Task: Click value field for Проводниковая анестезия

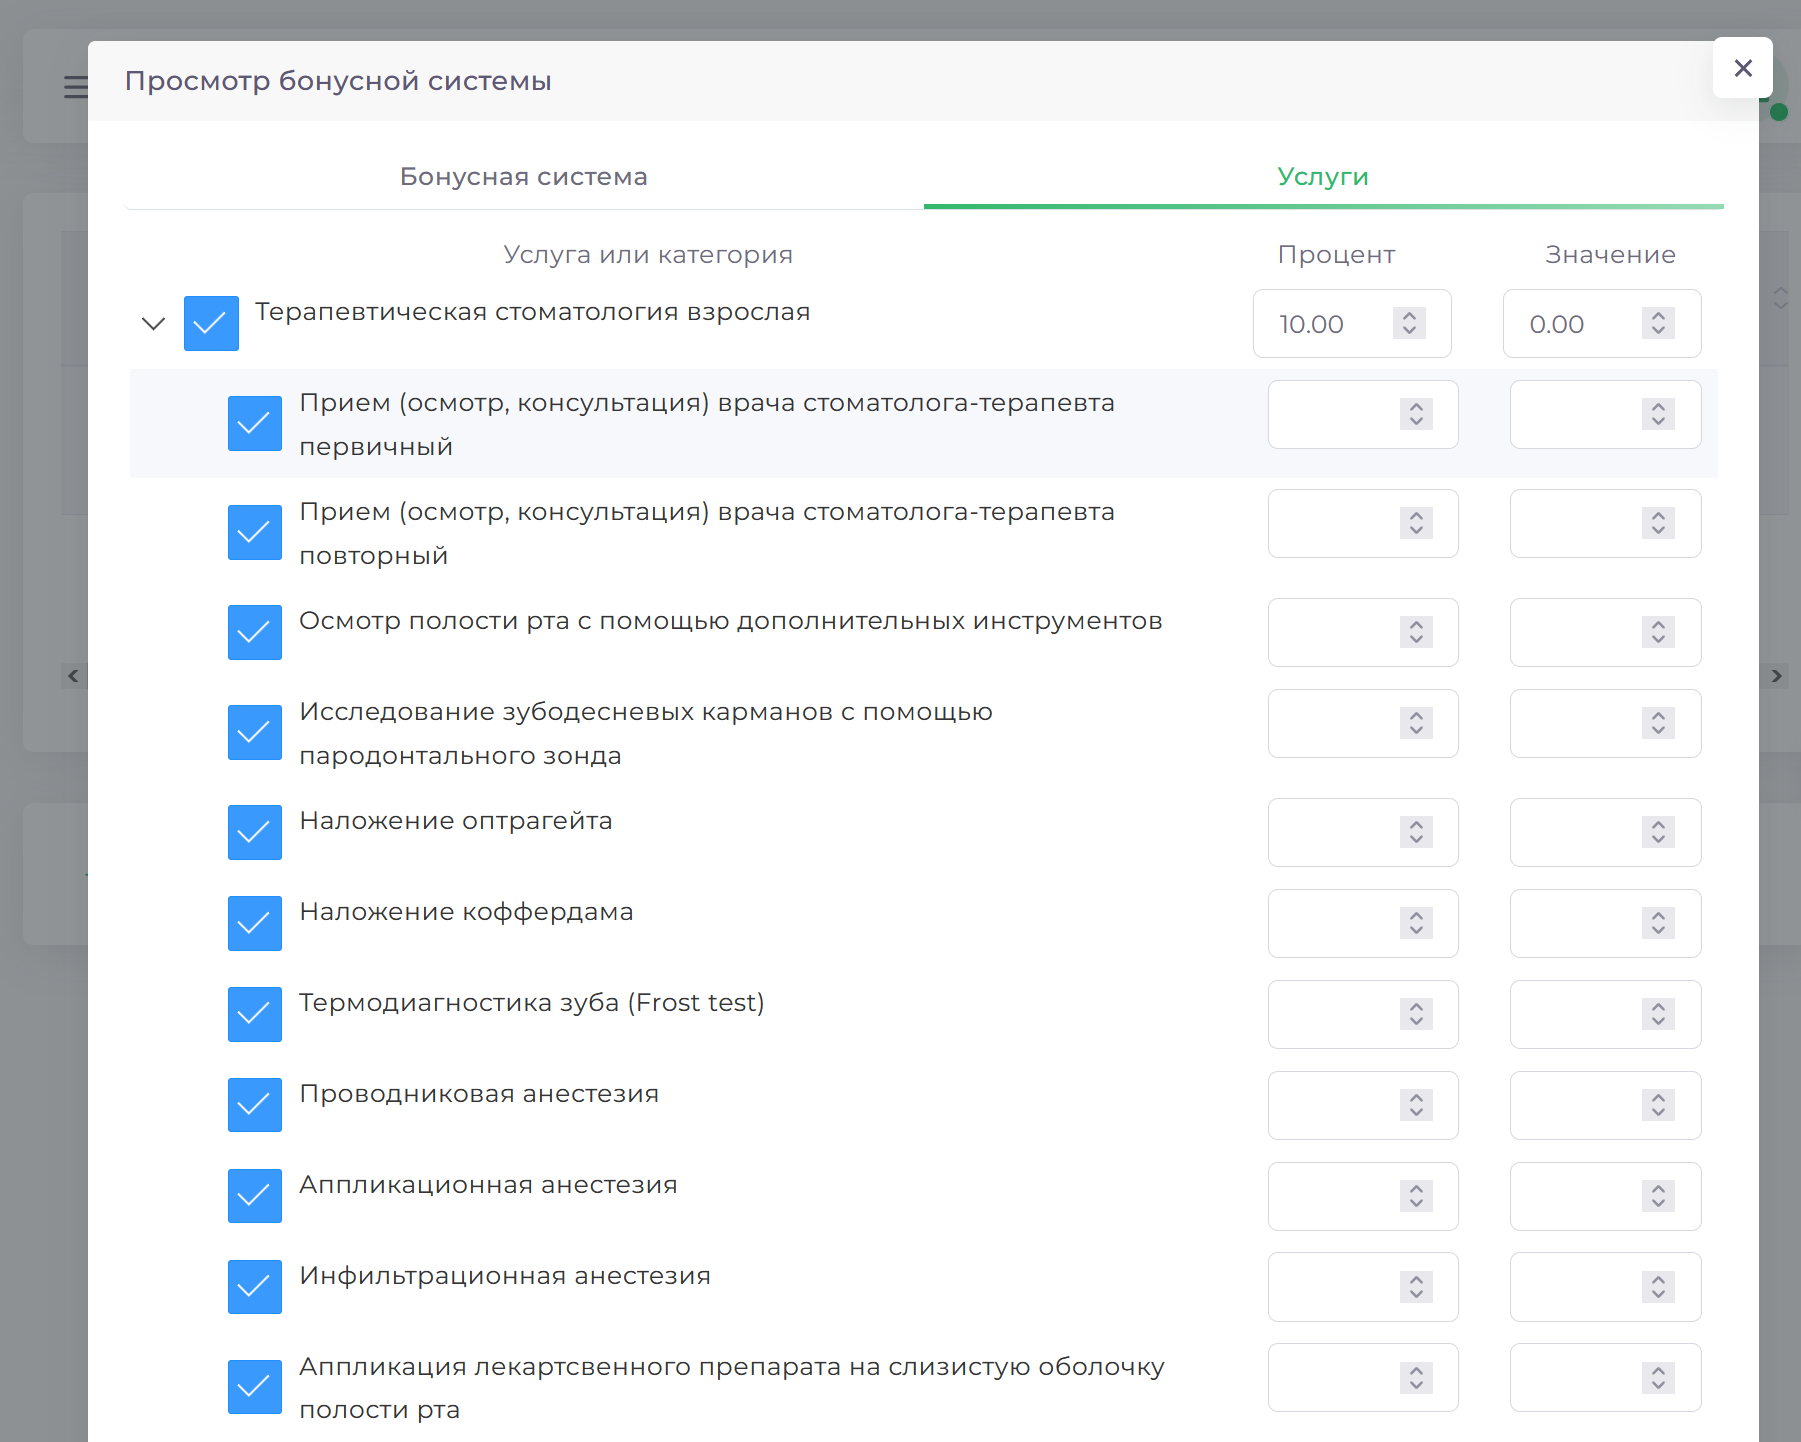Action: [x=1605, y=1106]
